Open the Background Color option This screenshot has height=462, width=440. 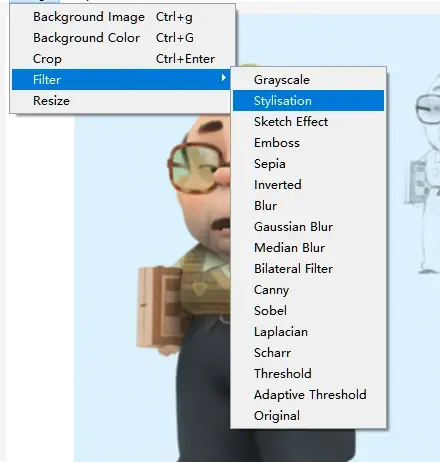point(123,38)
